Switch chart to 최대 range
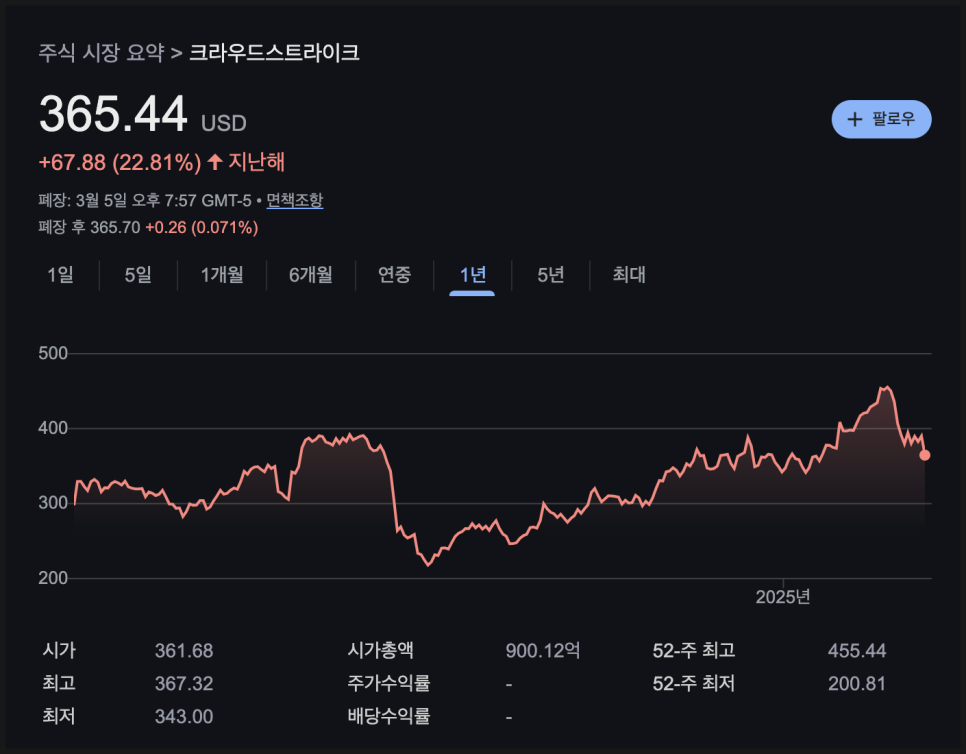 pos(629,275)
